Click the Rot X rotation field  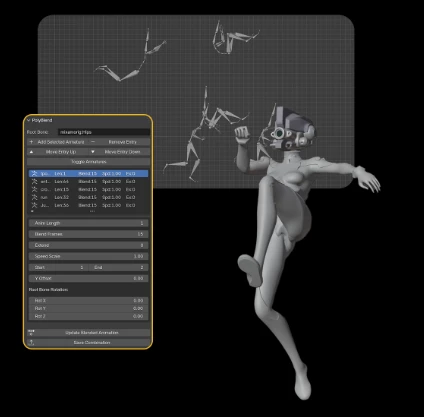click(x=88, y=300)
